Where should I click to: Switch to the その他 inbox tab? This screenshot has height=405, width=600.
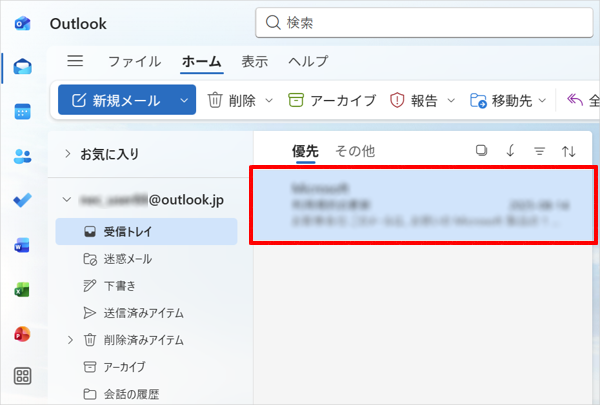tap(355, 151)
